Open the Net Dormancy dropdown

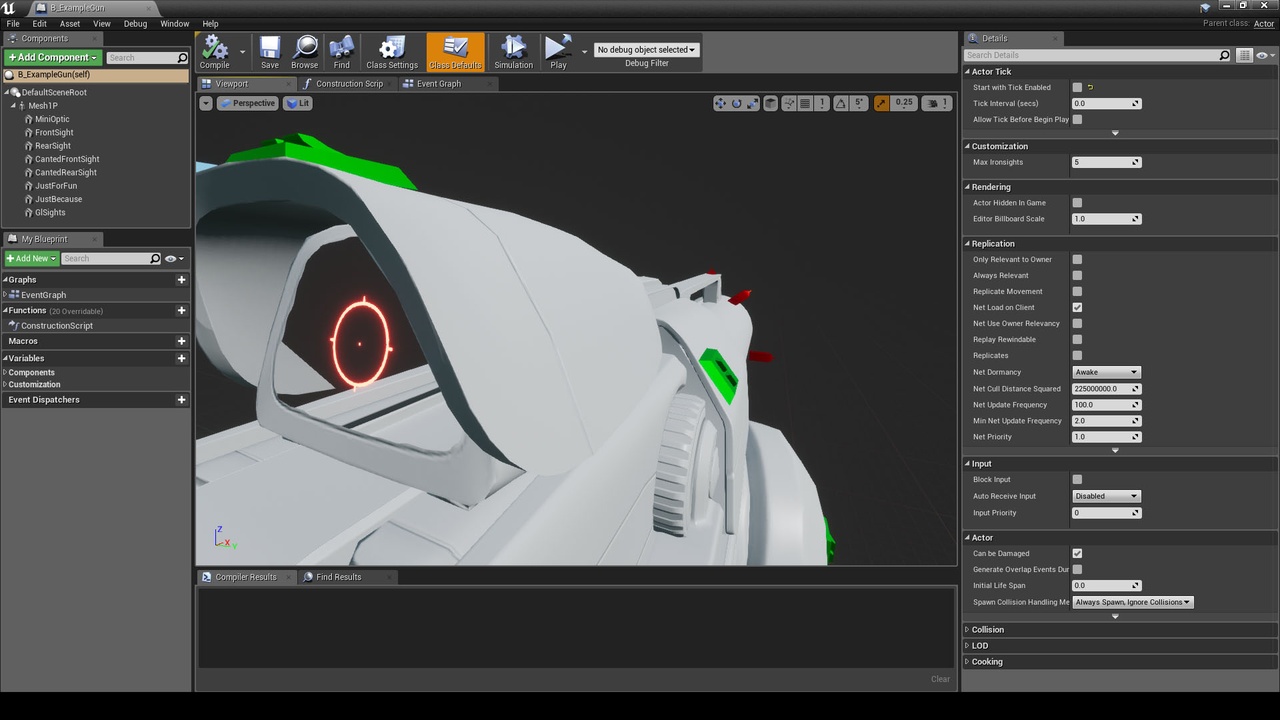pos(1106,371)
